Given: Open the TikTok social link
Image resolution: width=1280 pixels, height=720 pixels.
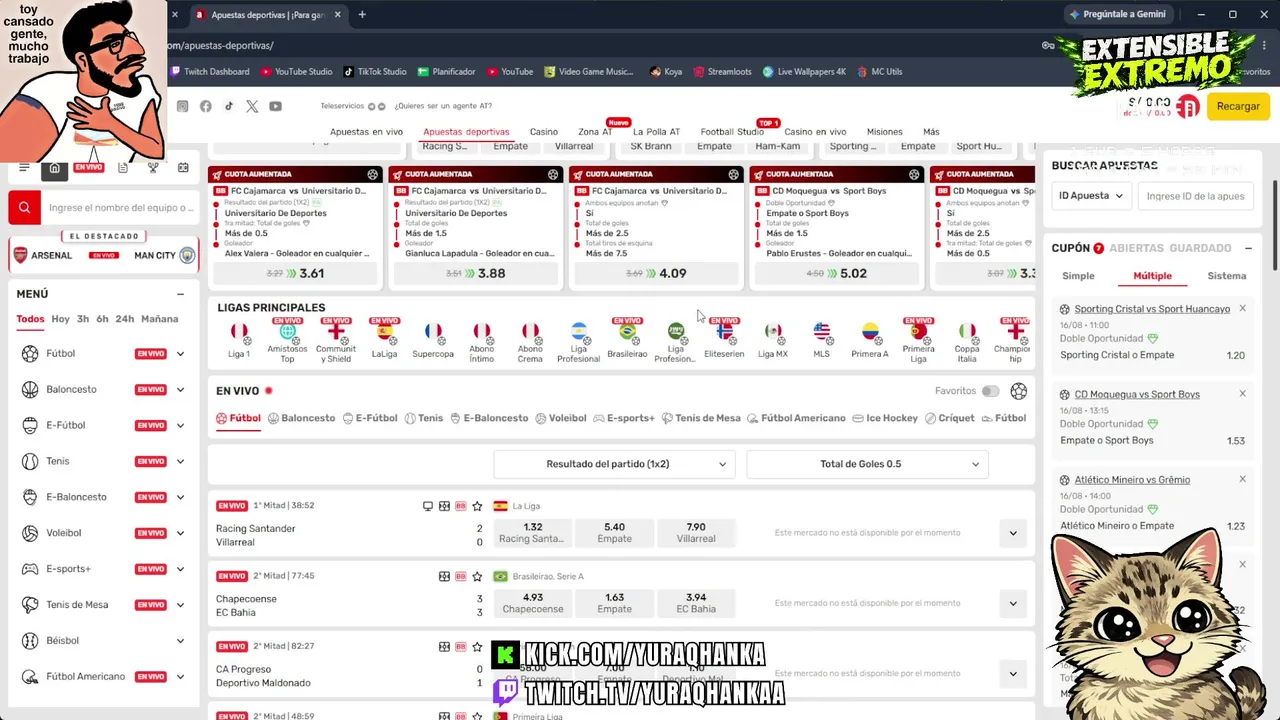Looking at the screenshot, I should 229,106.
